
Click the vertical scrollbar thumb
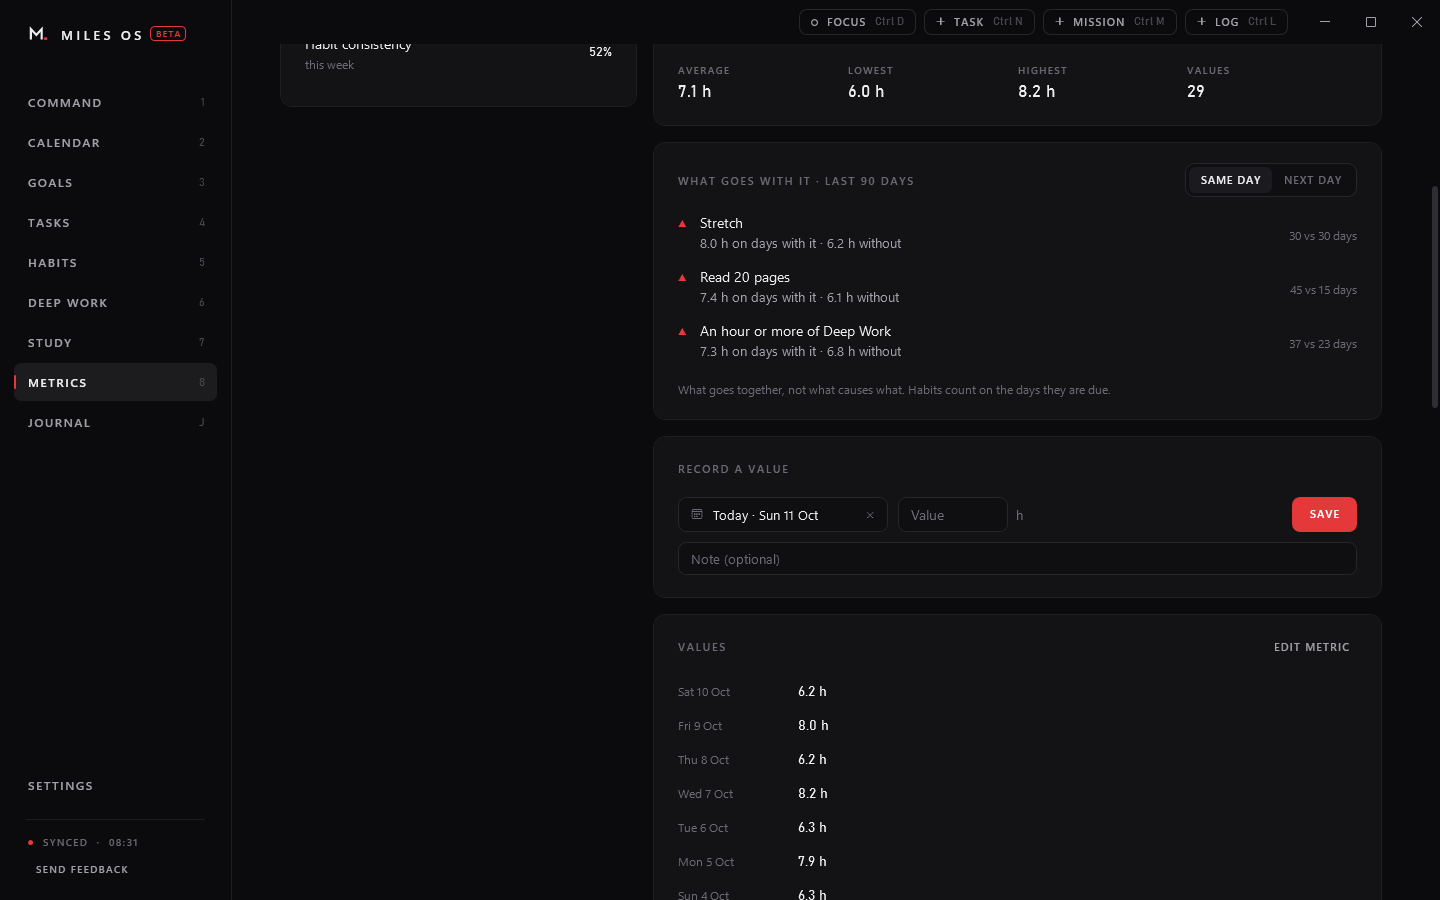[x=1435, y=297]
